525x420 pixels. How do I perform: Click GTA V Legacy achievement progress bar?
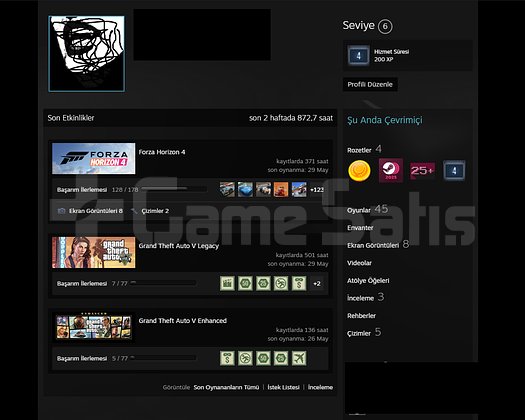tap(163, 283)
